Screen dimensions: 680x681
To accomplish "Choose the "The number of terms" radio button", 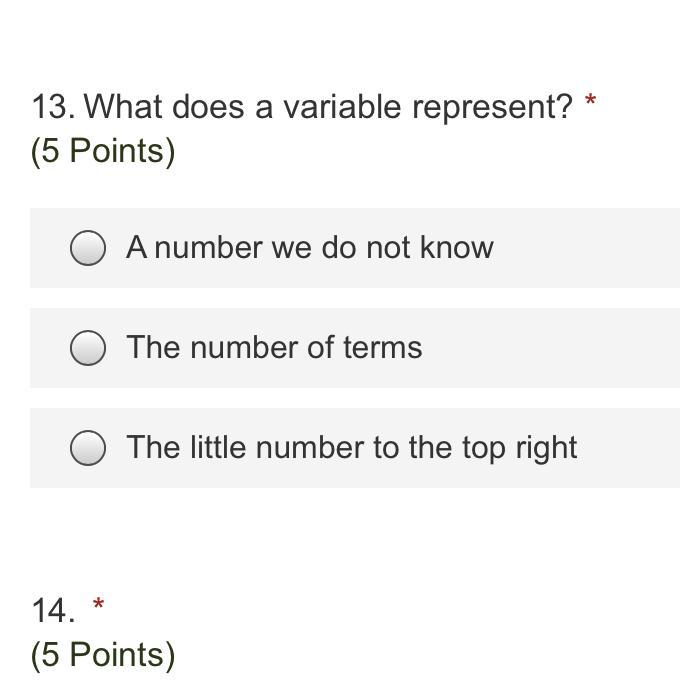I will 88,348.
